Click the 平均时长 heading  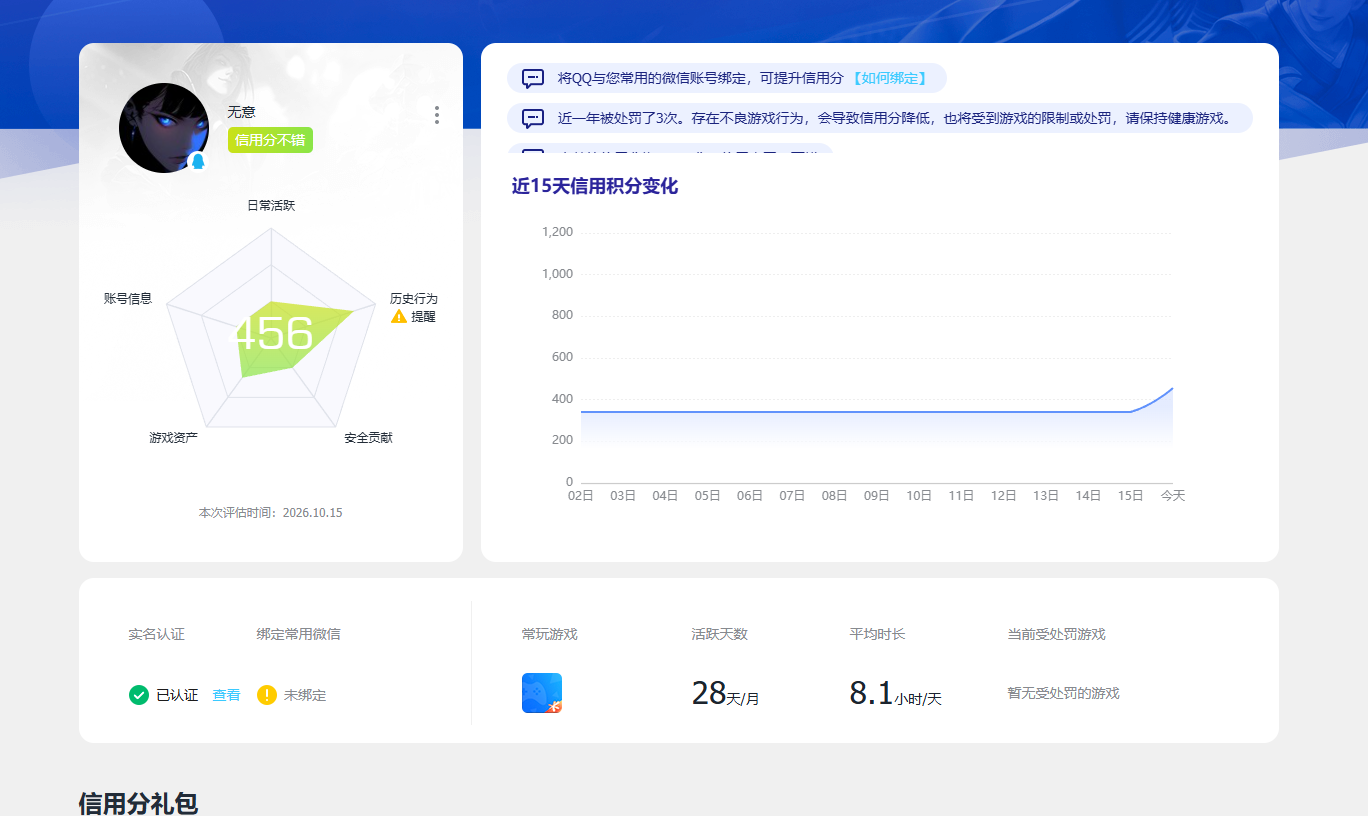tap(878, 634)
